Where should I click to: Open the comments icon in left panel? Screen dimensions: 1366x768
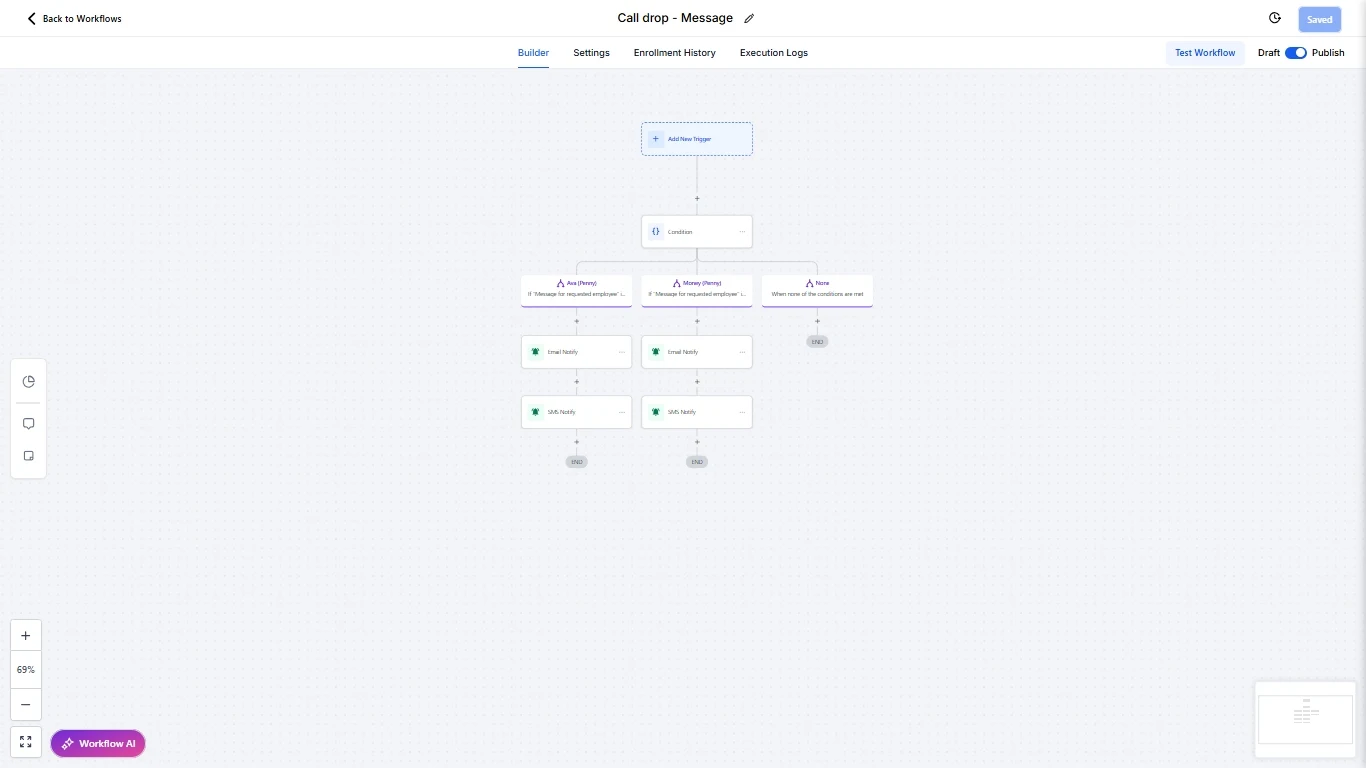click(x=28, y=424)
